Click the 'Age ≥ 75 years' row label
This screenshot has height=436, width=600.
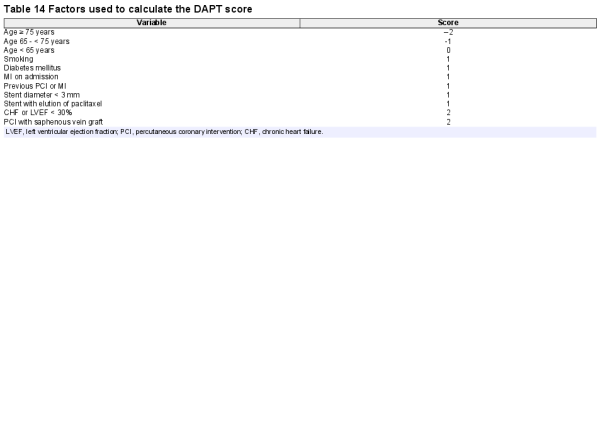click(29, 32)
